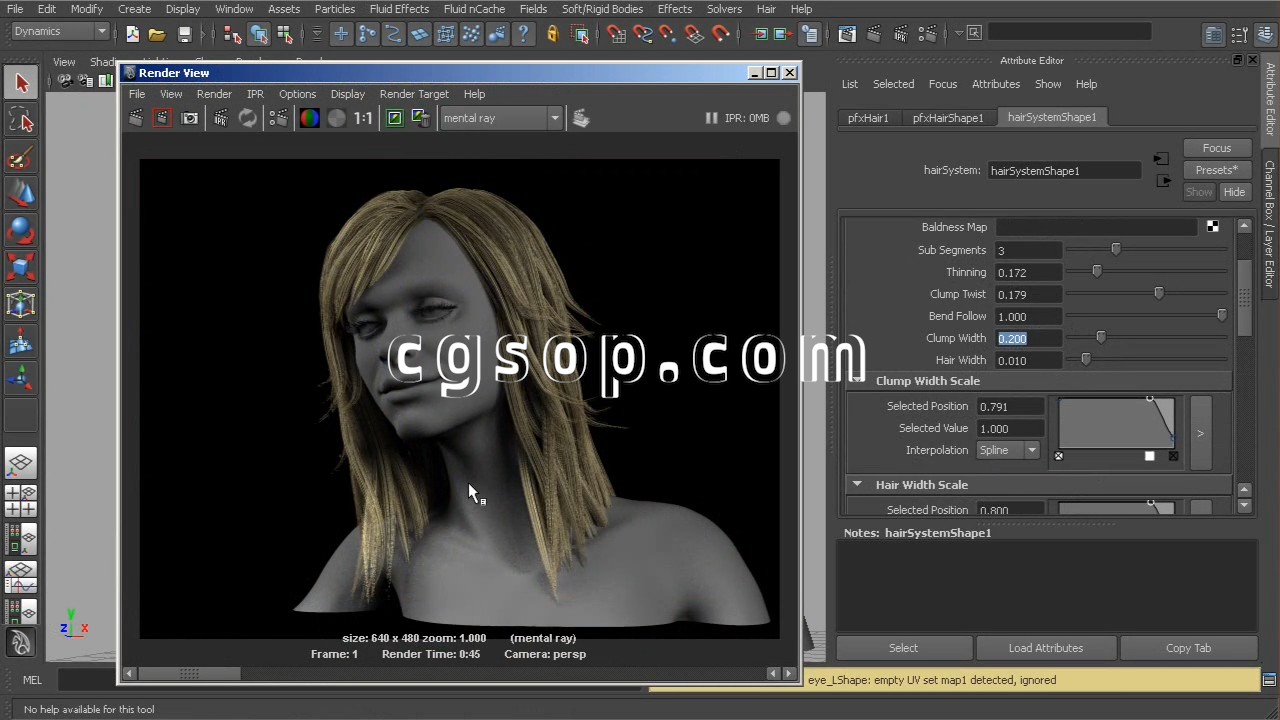Click the Save Scene floppy disk icon
Screen dimensions: 1280x720
184,34
